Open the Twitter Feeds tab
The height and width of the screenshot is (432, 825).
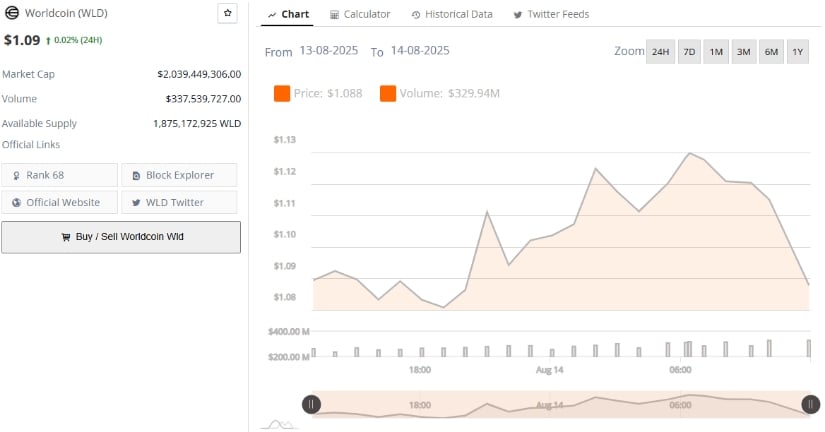[x=551, y=14]
